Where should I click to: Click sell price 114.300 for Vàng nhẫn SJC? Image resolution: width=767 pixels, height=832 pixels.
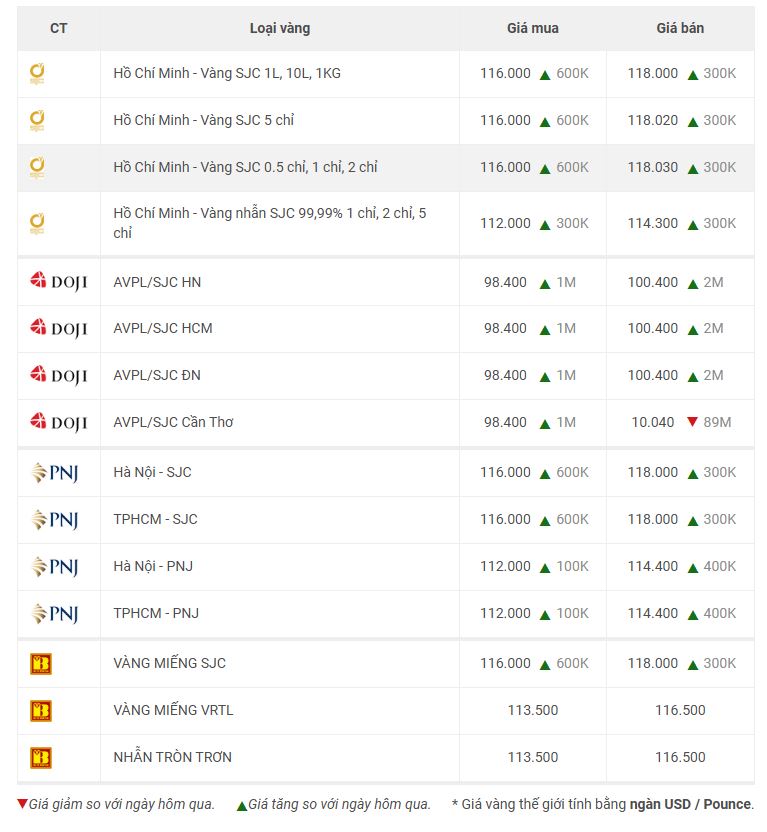pyautogui.click(x=653, y=223)
